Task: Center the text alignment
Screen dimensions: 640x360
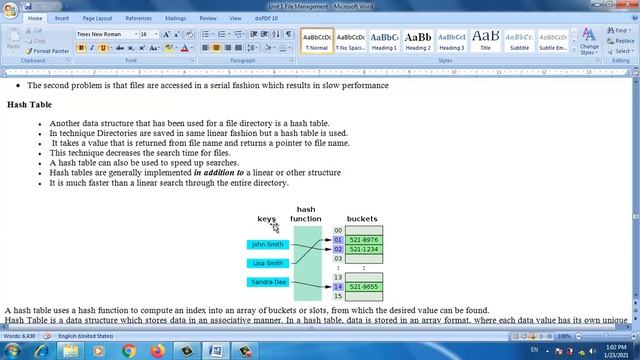Action: [216, 48]
